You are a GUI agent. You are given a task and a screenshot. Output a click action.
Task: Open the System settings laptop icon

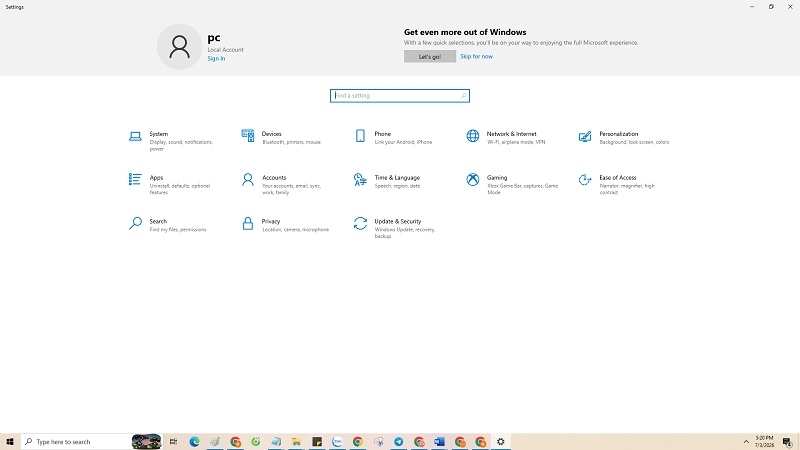(x=135, y=136)
